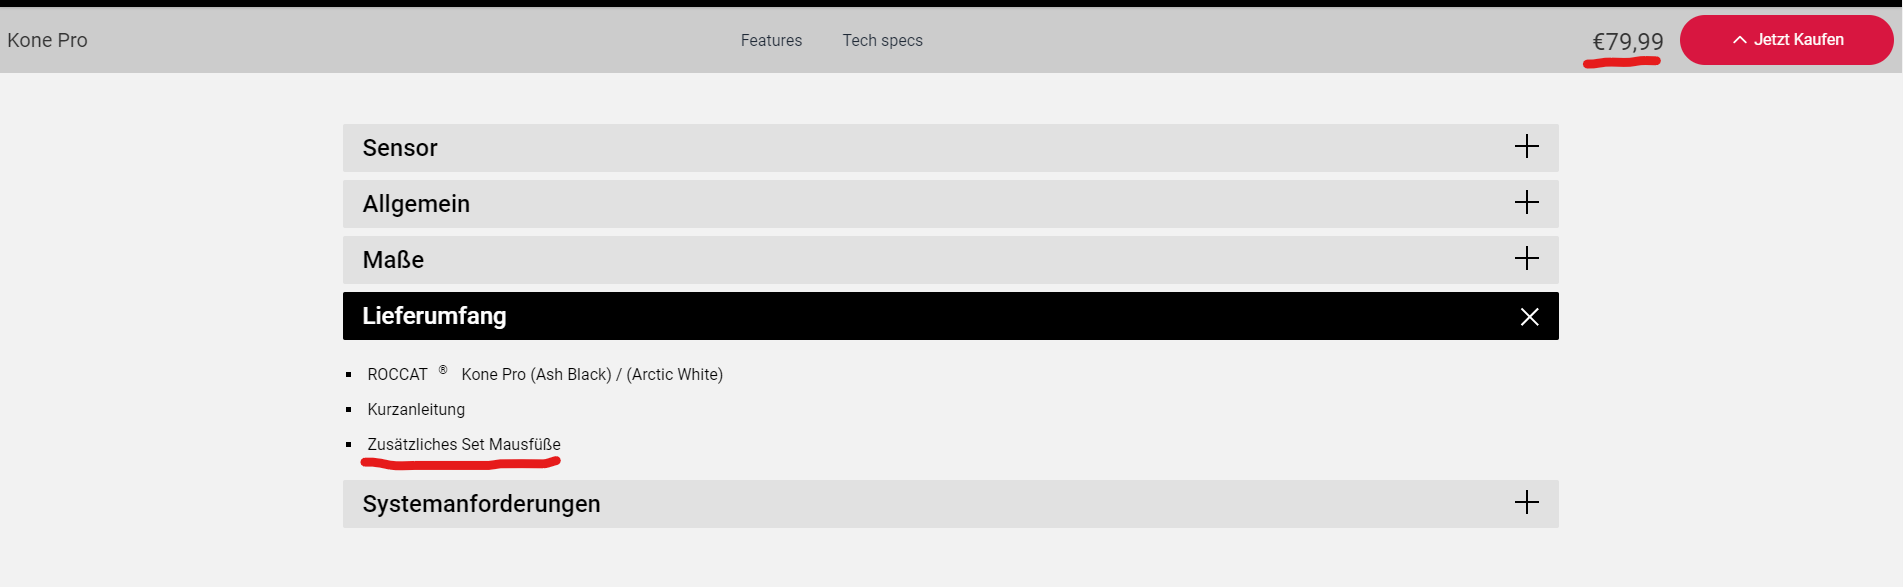Collapse the Lieferumfang header bar
The height and width of the screenshot is (587, 1903).
(x=950, y=316)
